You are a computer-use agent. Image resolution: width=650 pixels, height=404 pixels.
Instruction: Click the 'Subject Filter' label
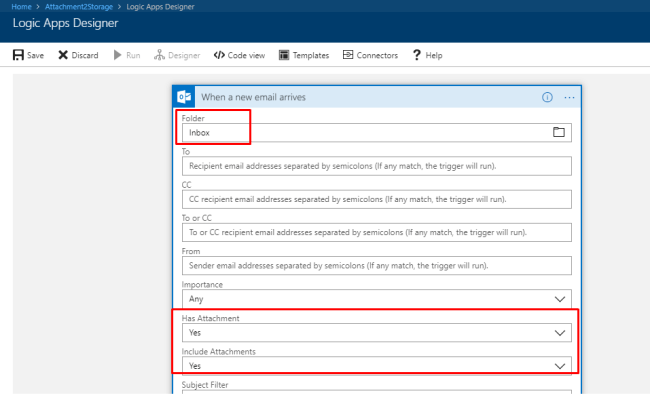[x=205, y=385]
